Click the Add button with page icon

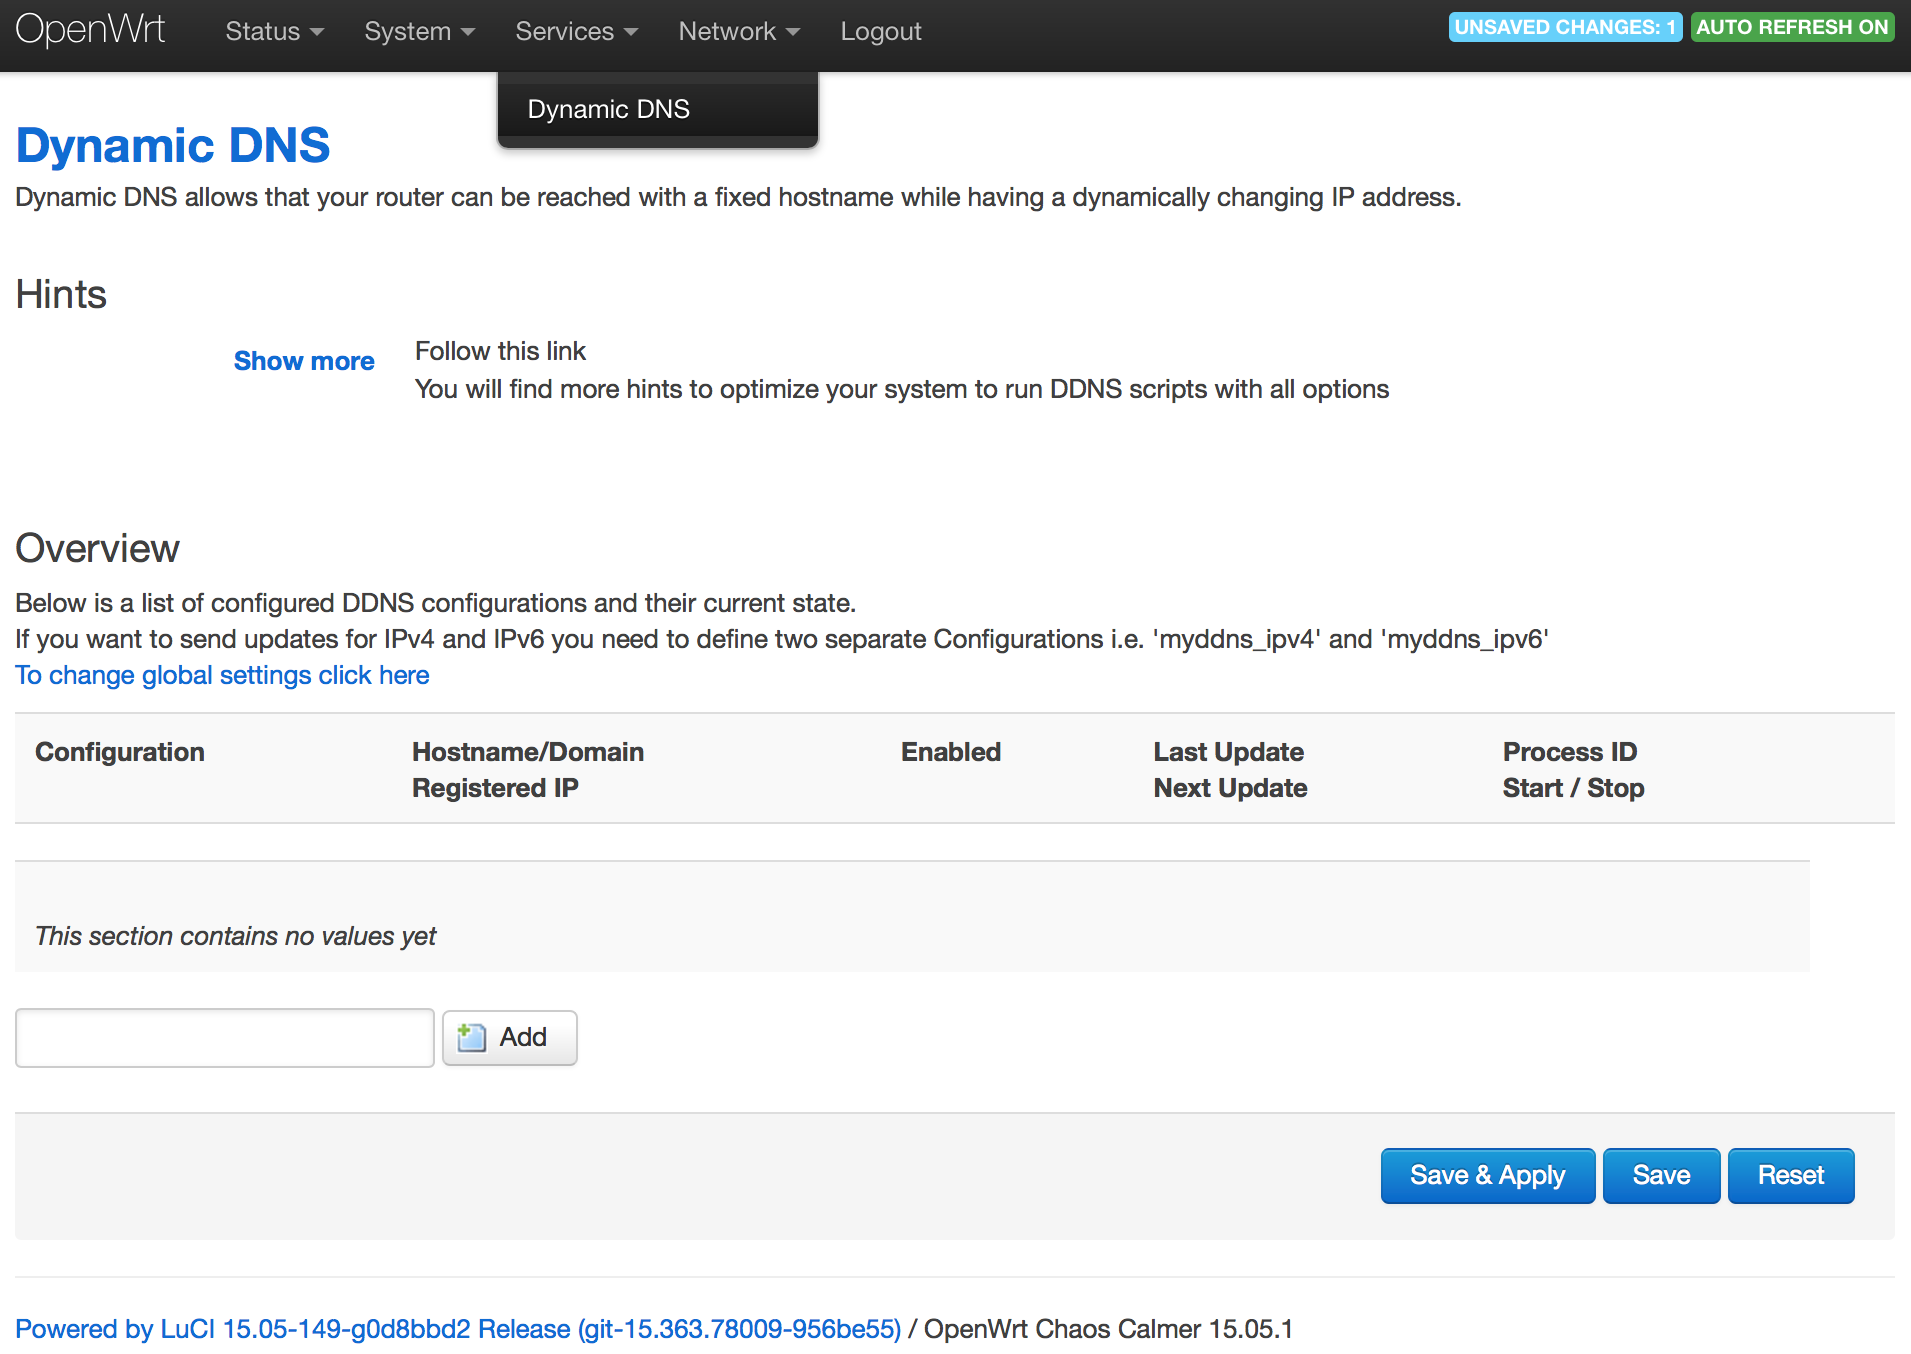click(510, 1038)
